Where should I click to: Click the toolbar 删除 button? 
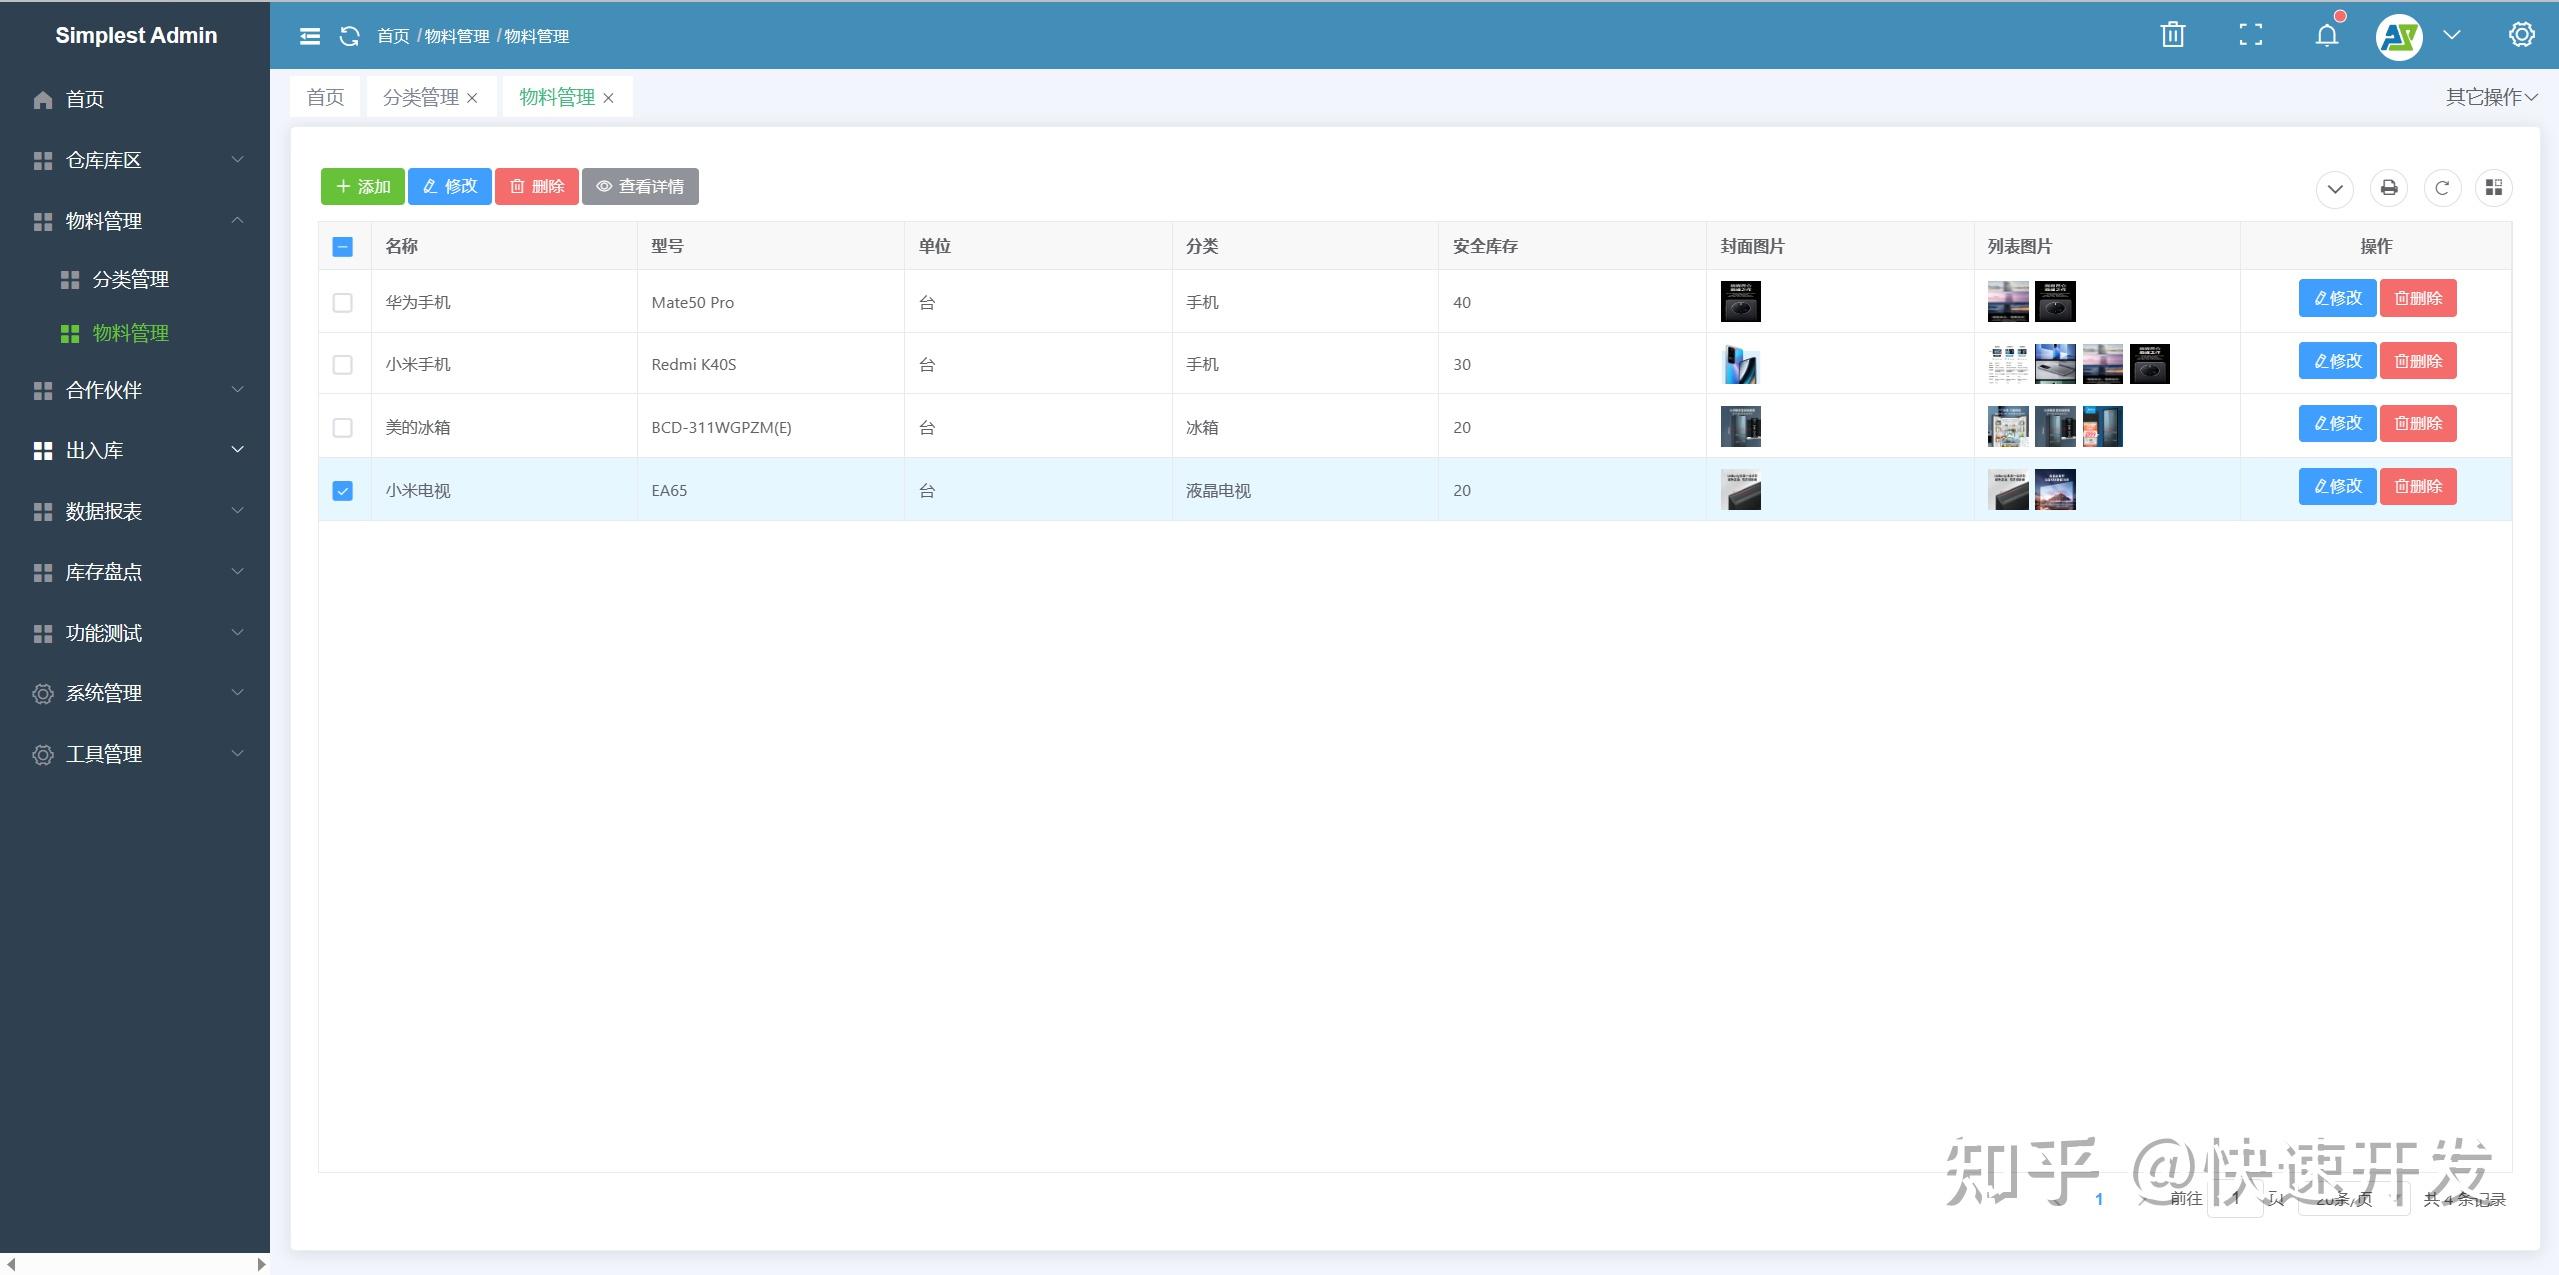tap(537, 187)
